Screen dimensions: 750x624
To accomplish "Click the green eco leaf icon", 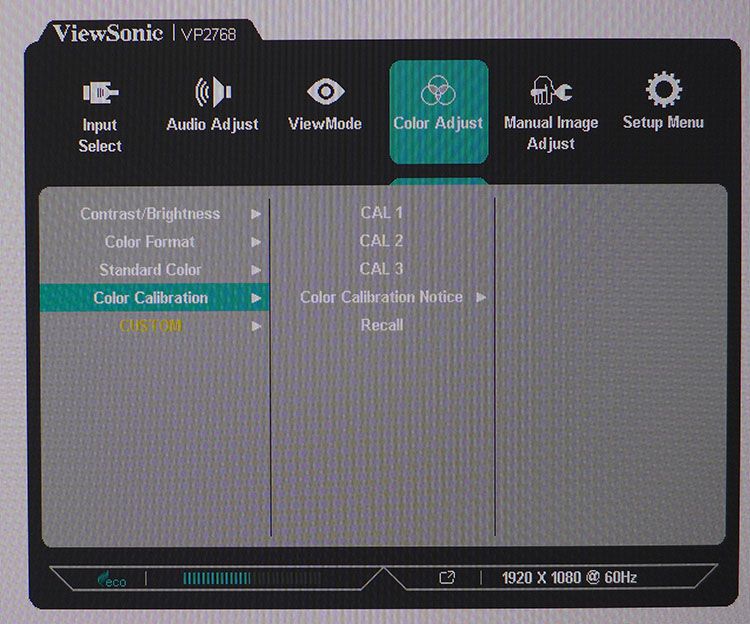I will tap(111, 579).
